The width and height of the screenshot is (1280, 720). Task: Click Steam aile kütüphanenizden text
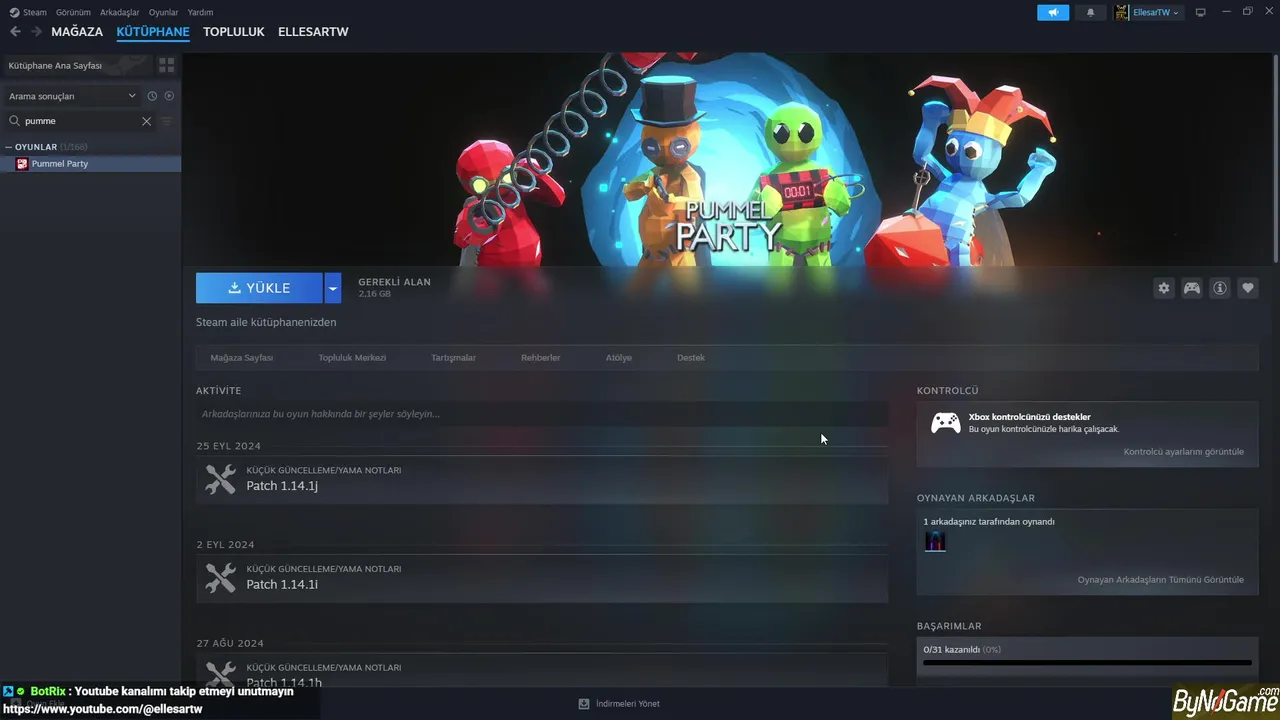tap(266, 323)
